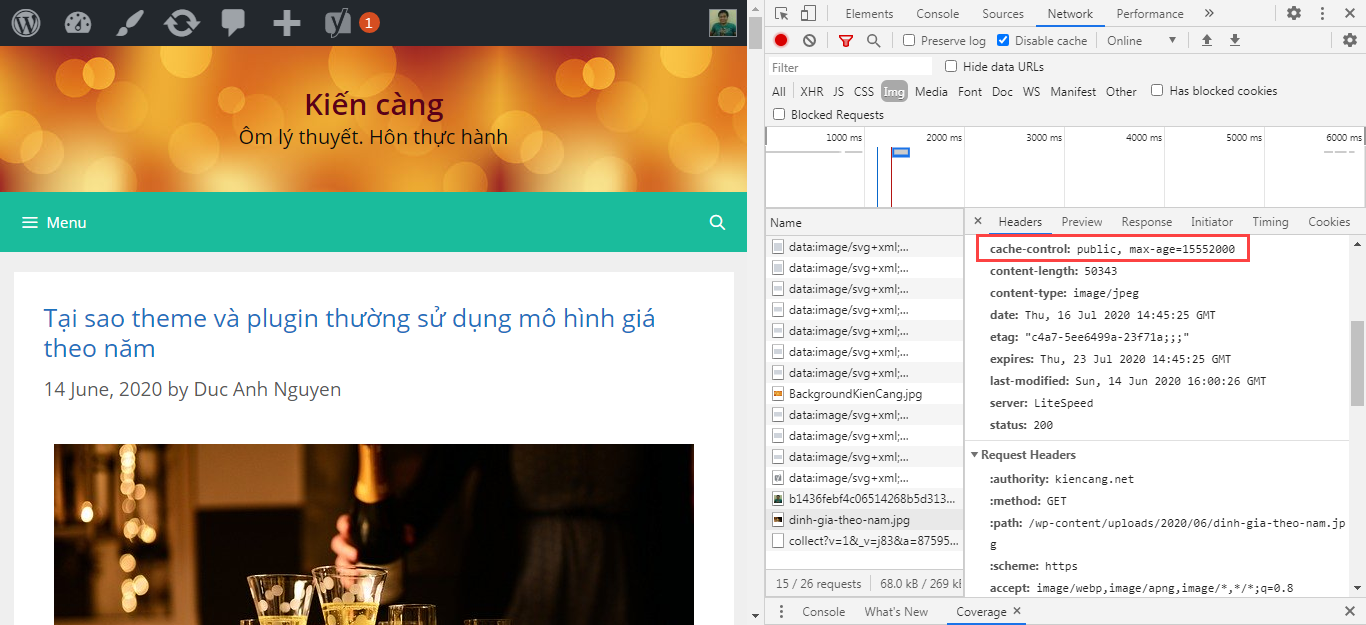1366x625 pixels.
Task: Uncheck the Disable cache checkbox
Action: (1003, 40)
